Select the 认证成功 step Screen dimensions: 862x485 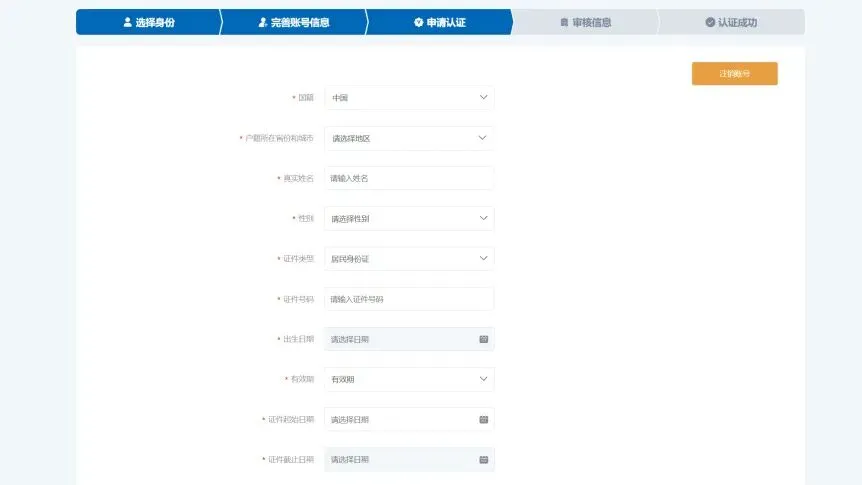tap(731, 22)
